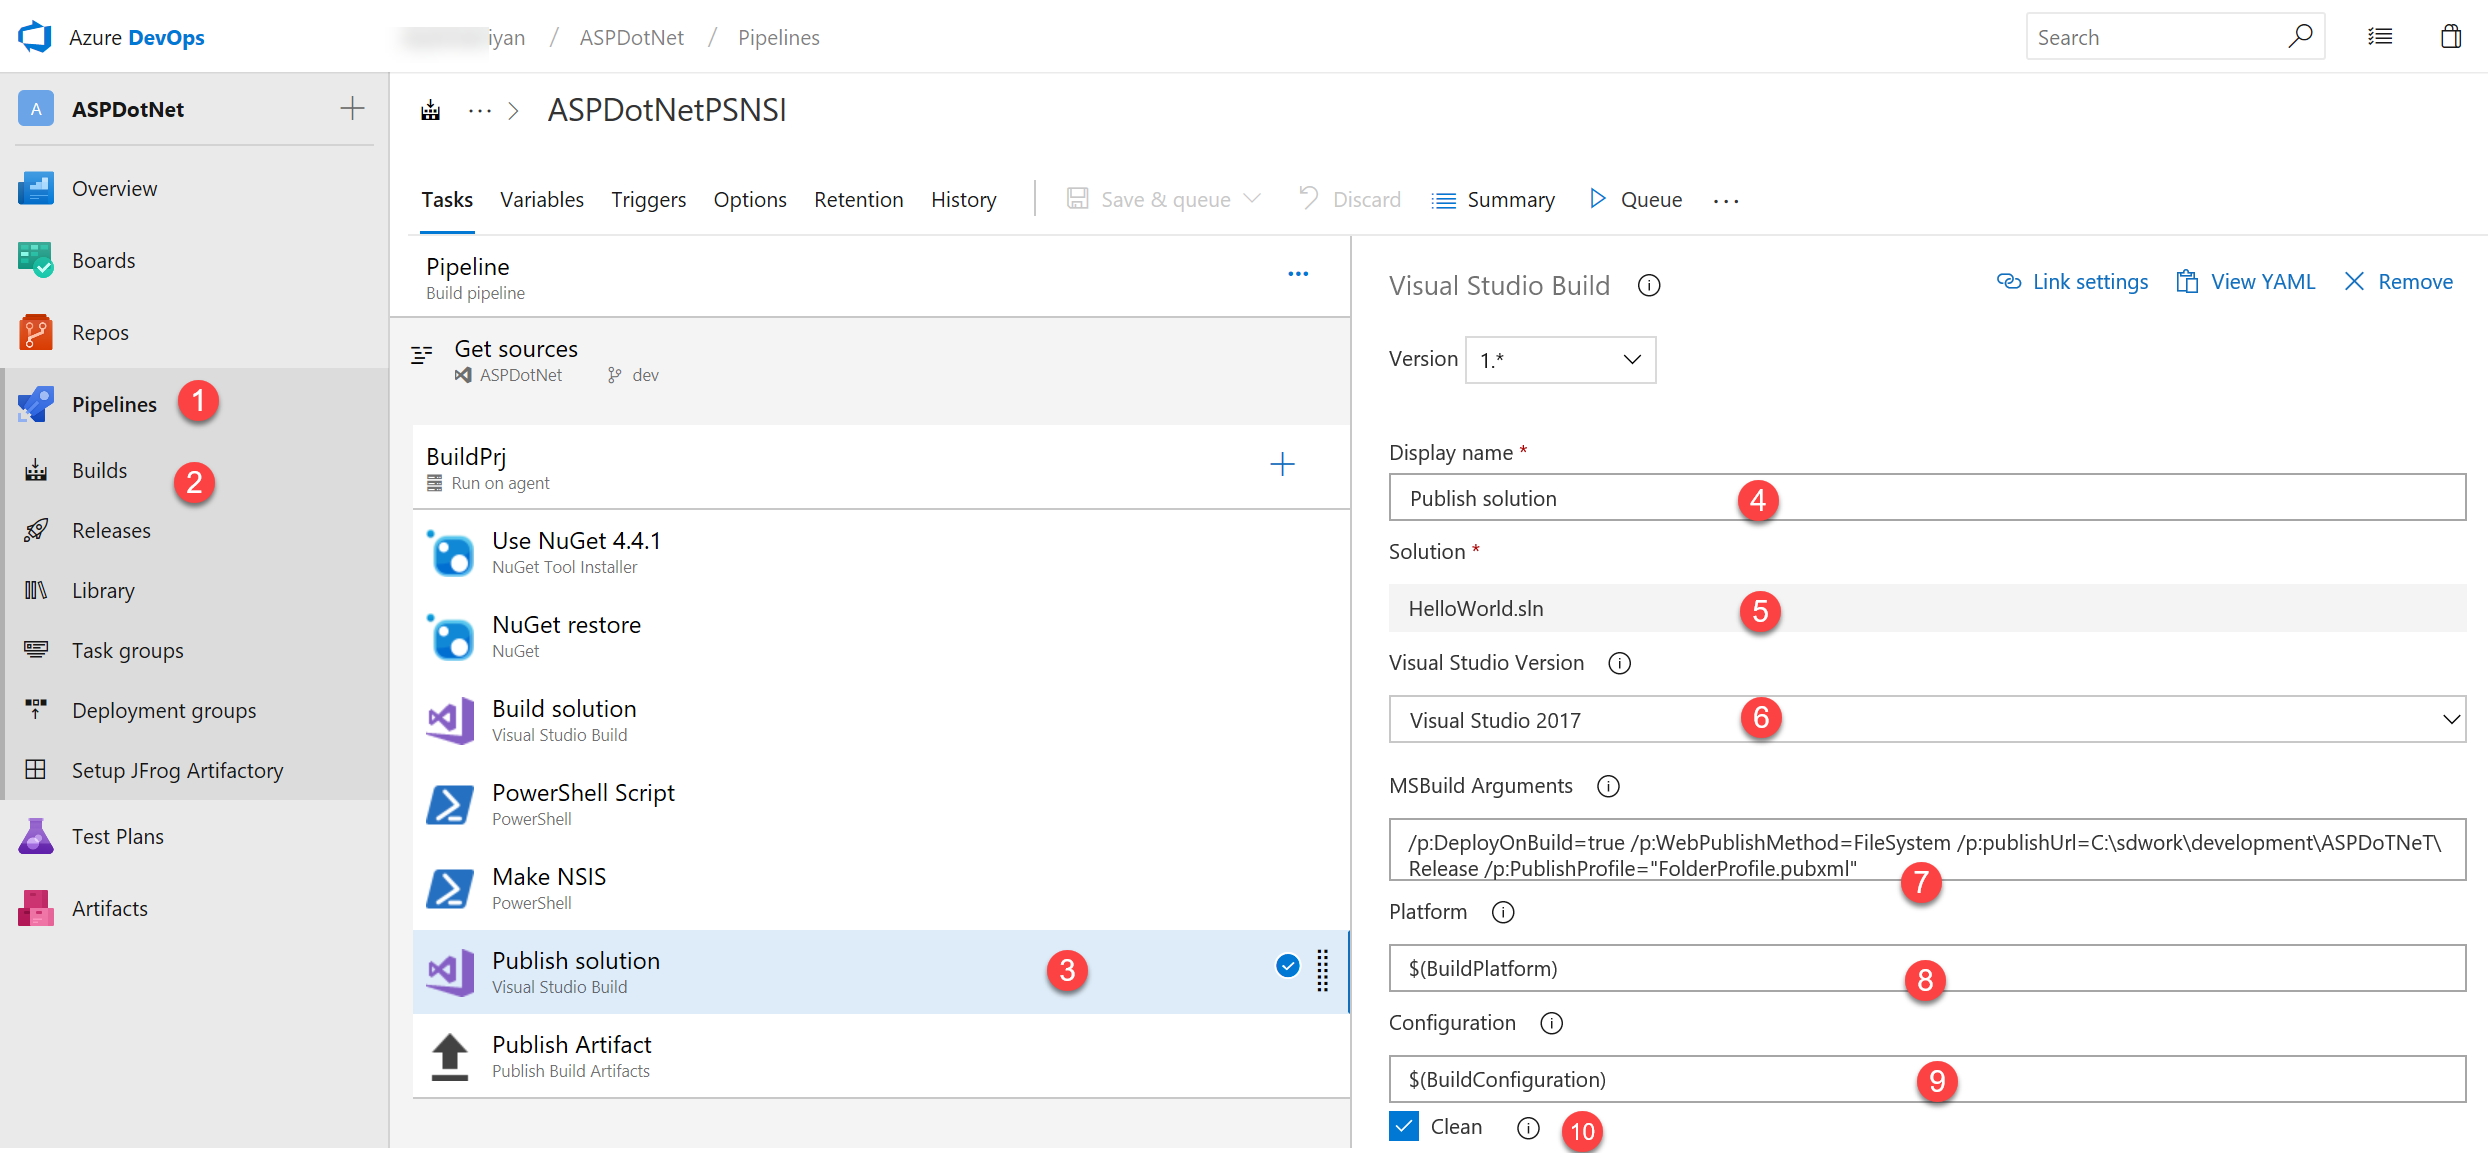Viewport: 2488px width, 1153px height.
Task: Remove the Visual Studio Build task
Action: (2399, 282)
